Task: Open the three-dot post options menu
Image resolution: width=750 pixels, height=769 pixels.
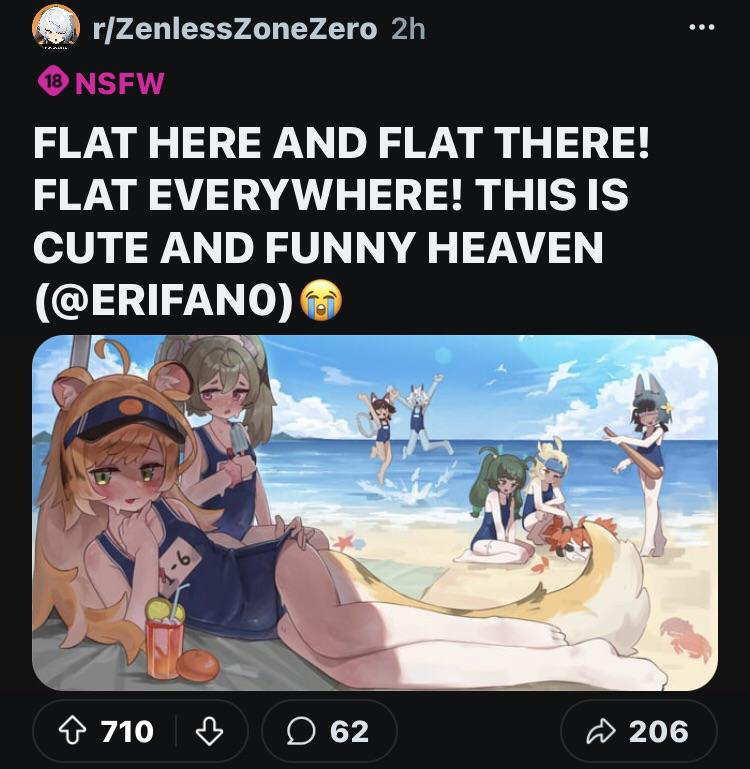Action: click(x=701, y=27)
